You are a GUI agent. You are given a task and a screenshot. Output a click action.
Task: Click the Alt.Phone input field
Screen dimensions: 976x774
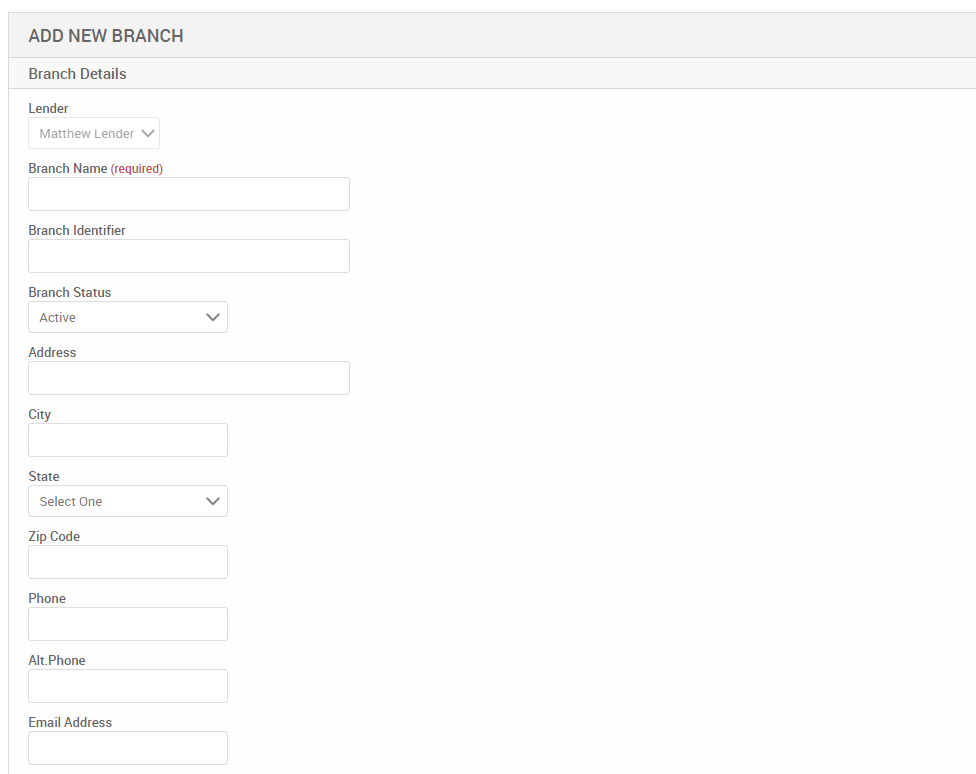pyautogui.click(x=127, y=685)
